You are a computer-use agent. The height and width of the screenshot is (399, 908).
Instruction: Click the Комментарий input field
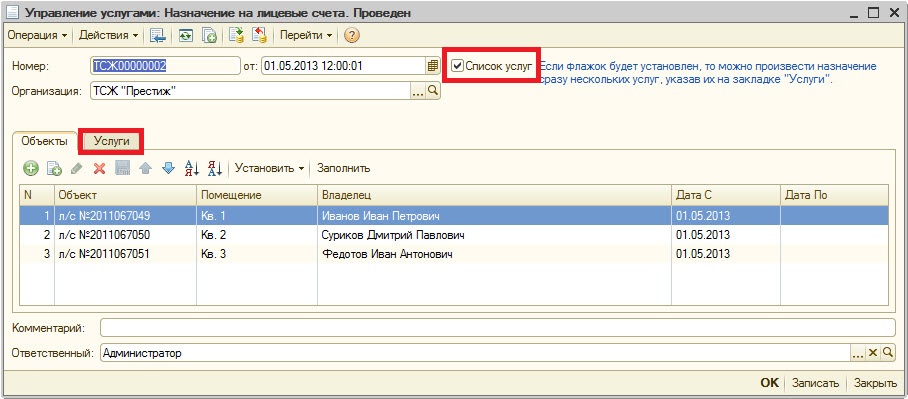click(497, 328)
